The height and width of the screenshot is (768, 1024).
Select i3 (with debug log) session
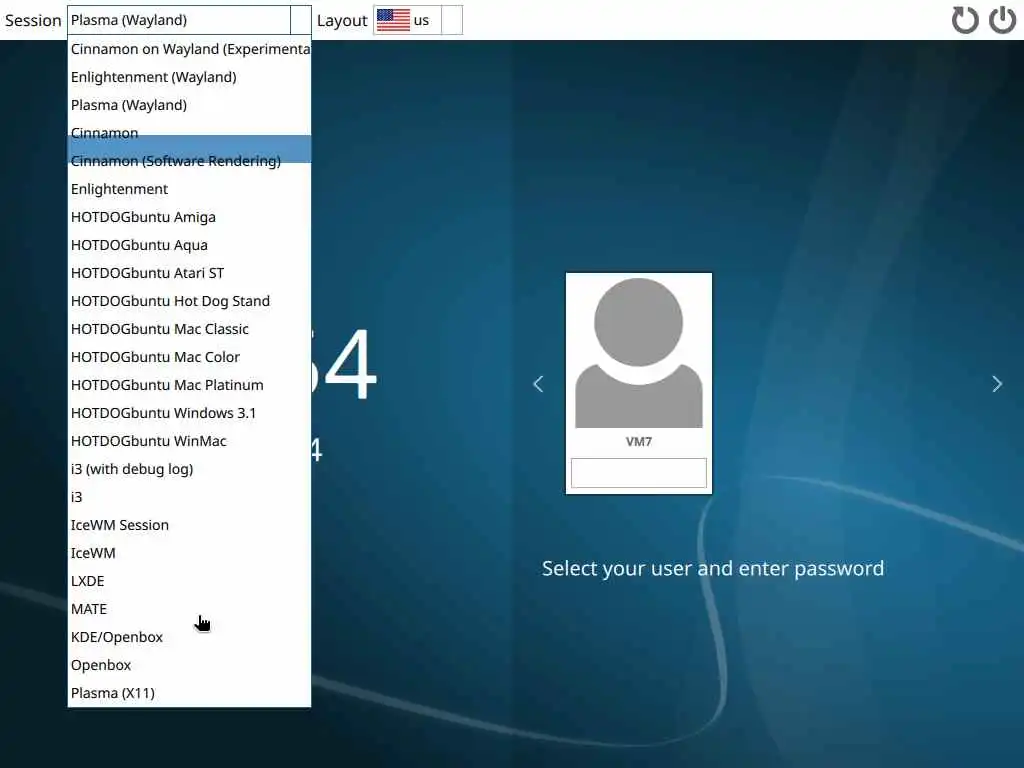click(x=189, y=470)
